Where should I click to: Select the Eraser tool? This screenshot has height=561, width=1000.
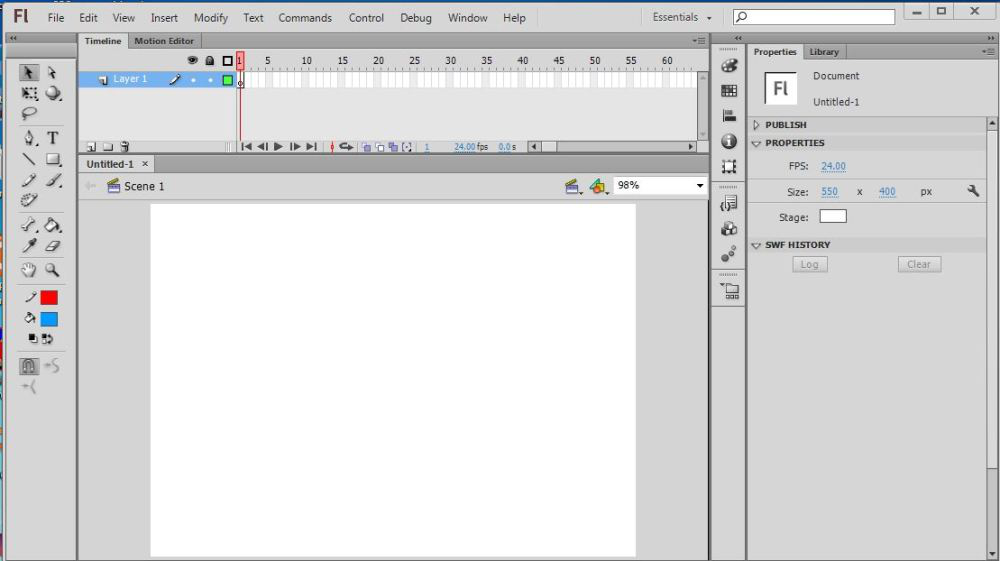coord(53,245)
